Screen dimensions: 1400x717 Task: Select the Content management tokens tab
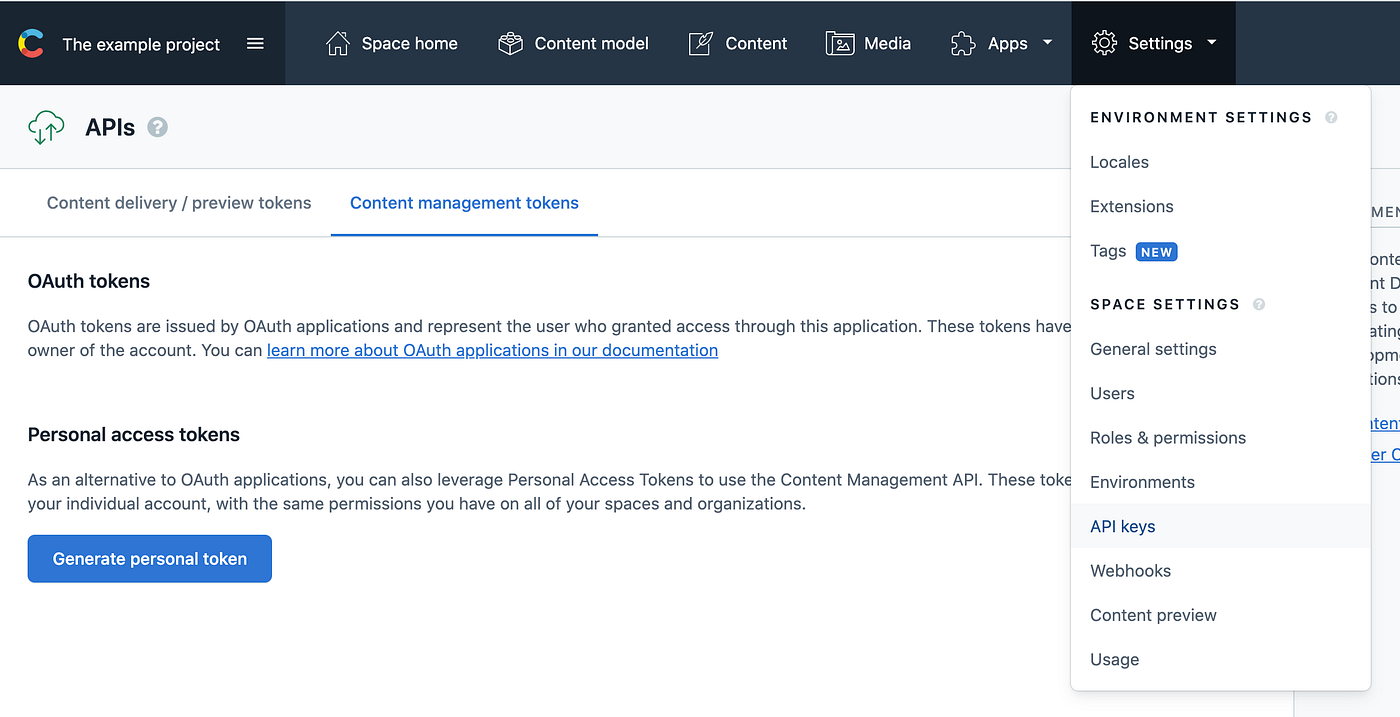tap(464, 203)
